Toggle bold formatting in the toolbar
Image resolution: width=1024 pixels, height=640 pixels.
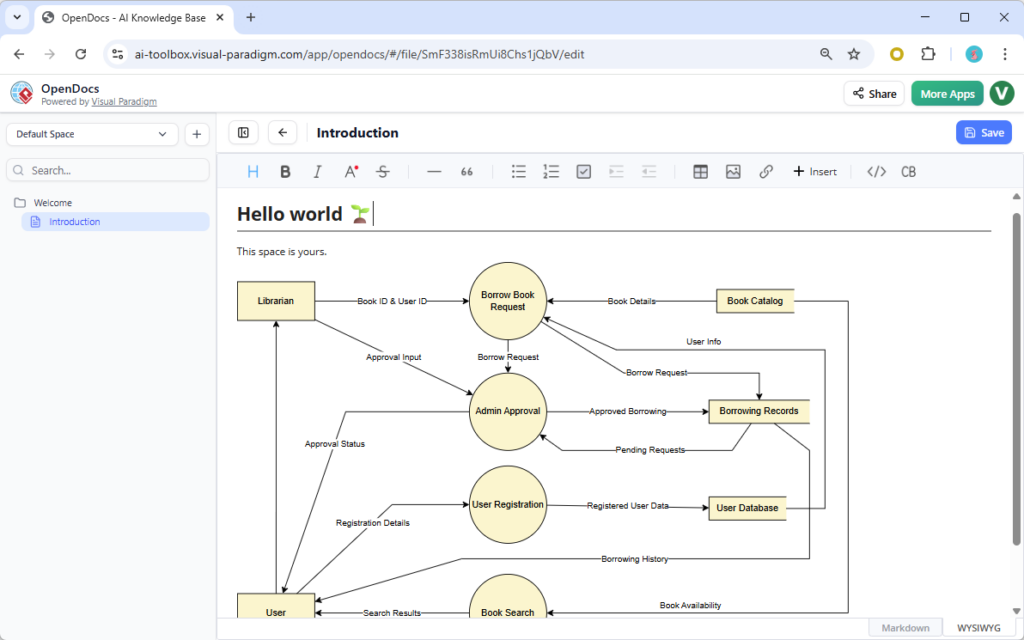(x=285, y=171)
